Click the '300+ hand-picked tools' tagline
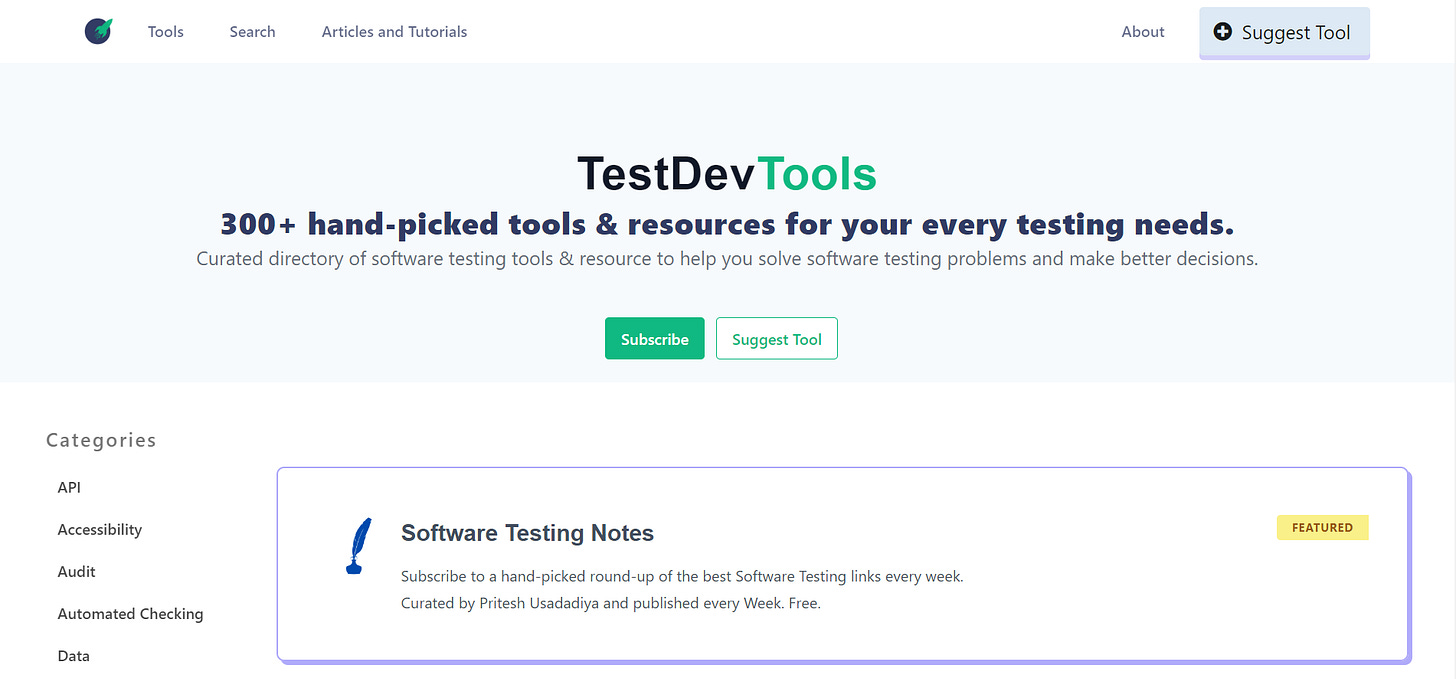 click(x=727, y=223)
